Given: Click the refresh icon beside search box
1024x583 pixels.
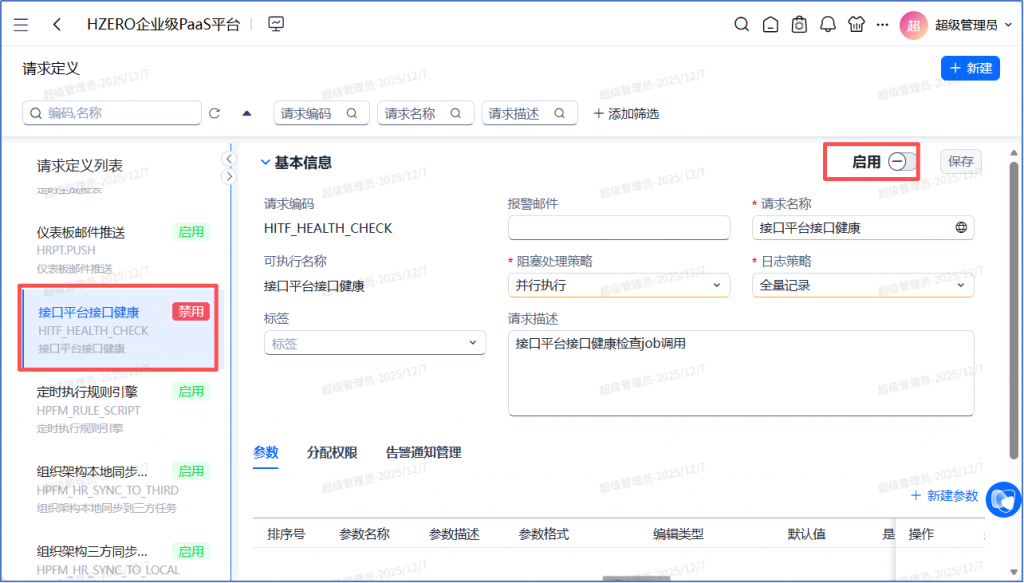Looking at the screenshot, I should pyautogui.click(x=214, y=114).
